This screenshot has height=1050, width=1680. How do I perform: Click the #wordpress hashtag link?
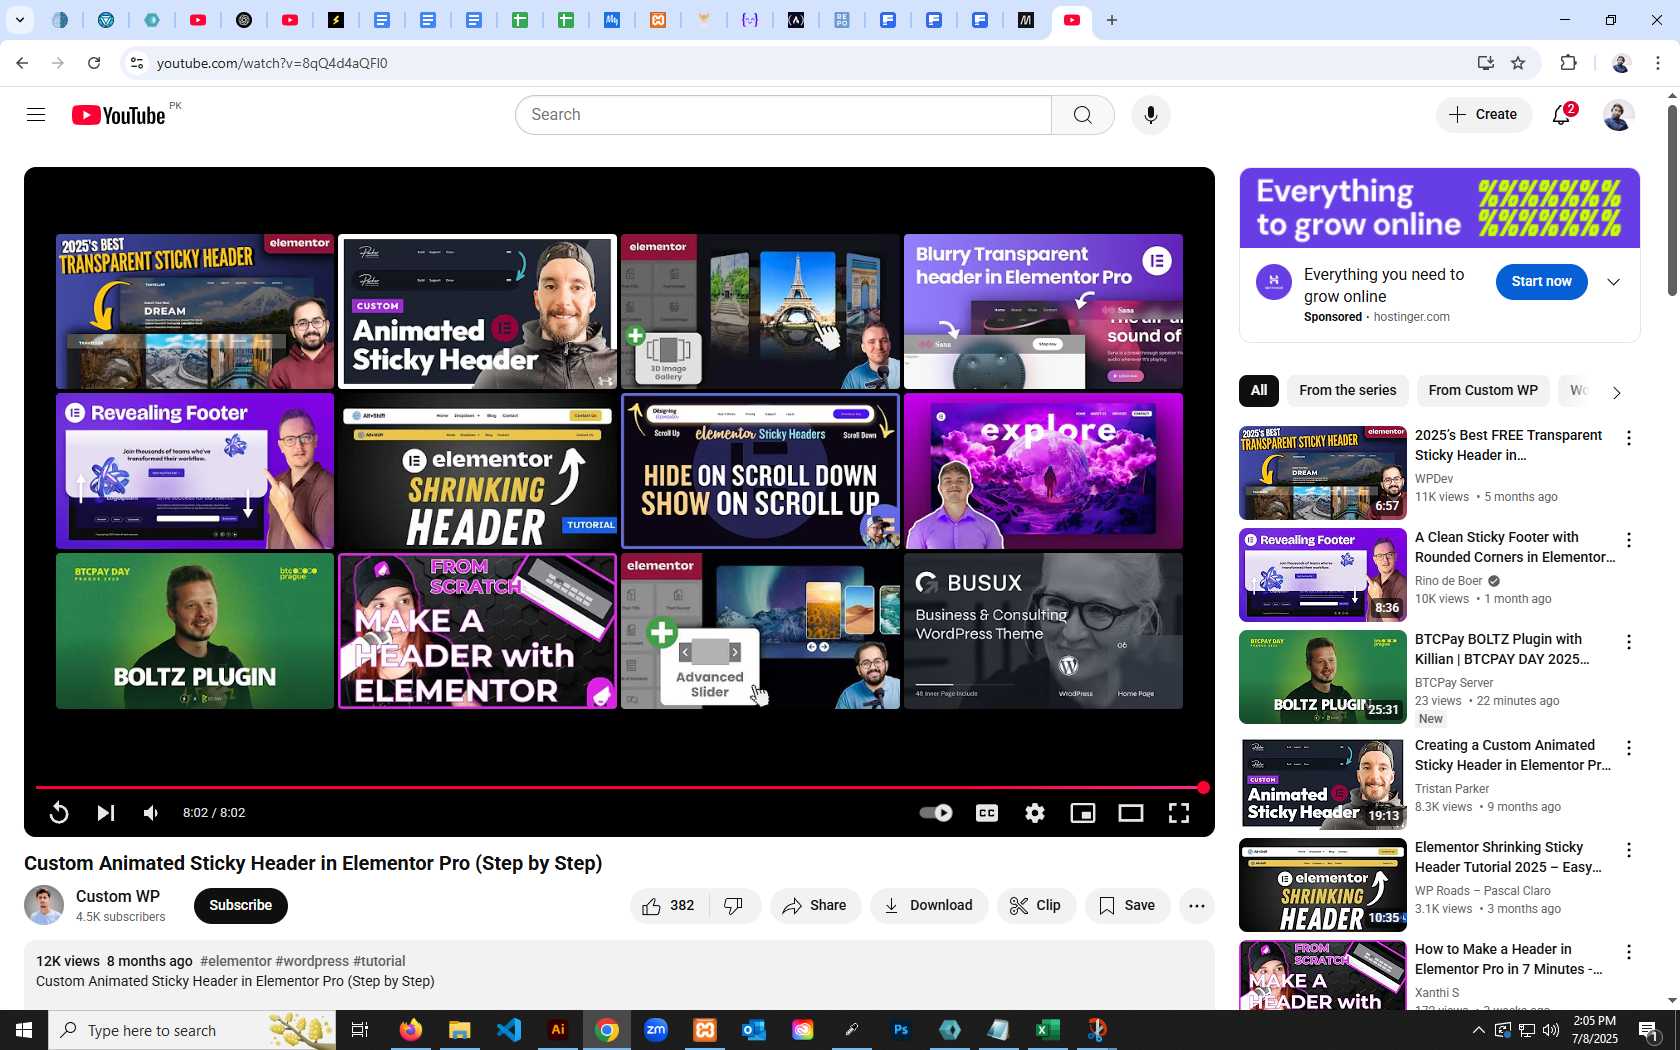pos(312,961)
